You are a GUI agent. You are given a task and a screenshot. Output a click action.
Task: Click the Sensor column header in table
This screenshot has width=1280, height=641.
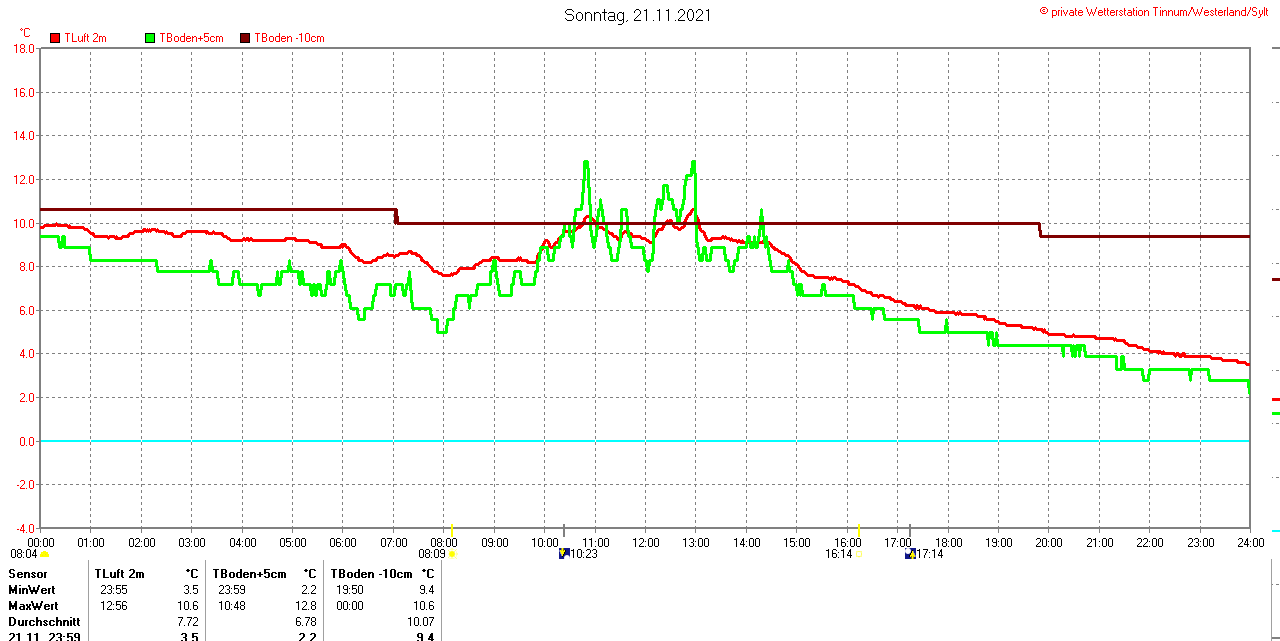point(28,574)
